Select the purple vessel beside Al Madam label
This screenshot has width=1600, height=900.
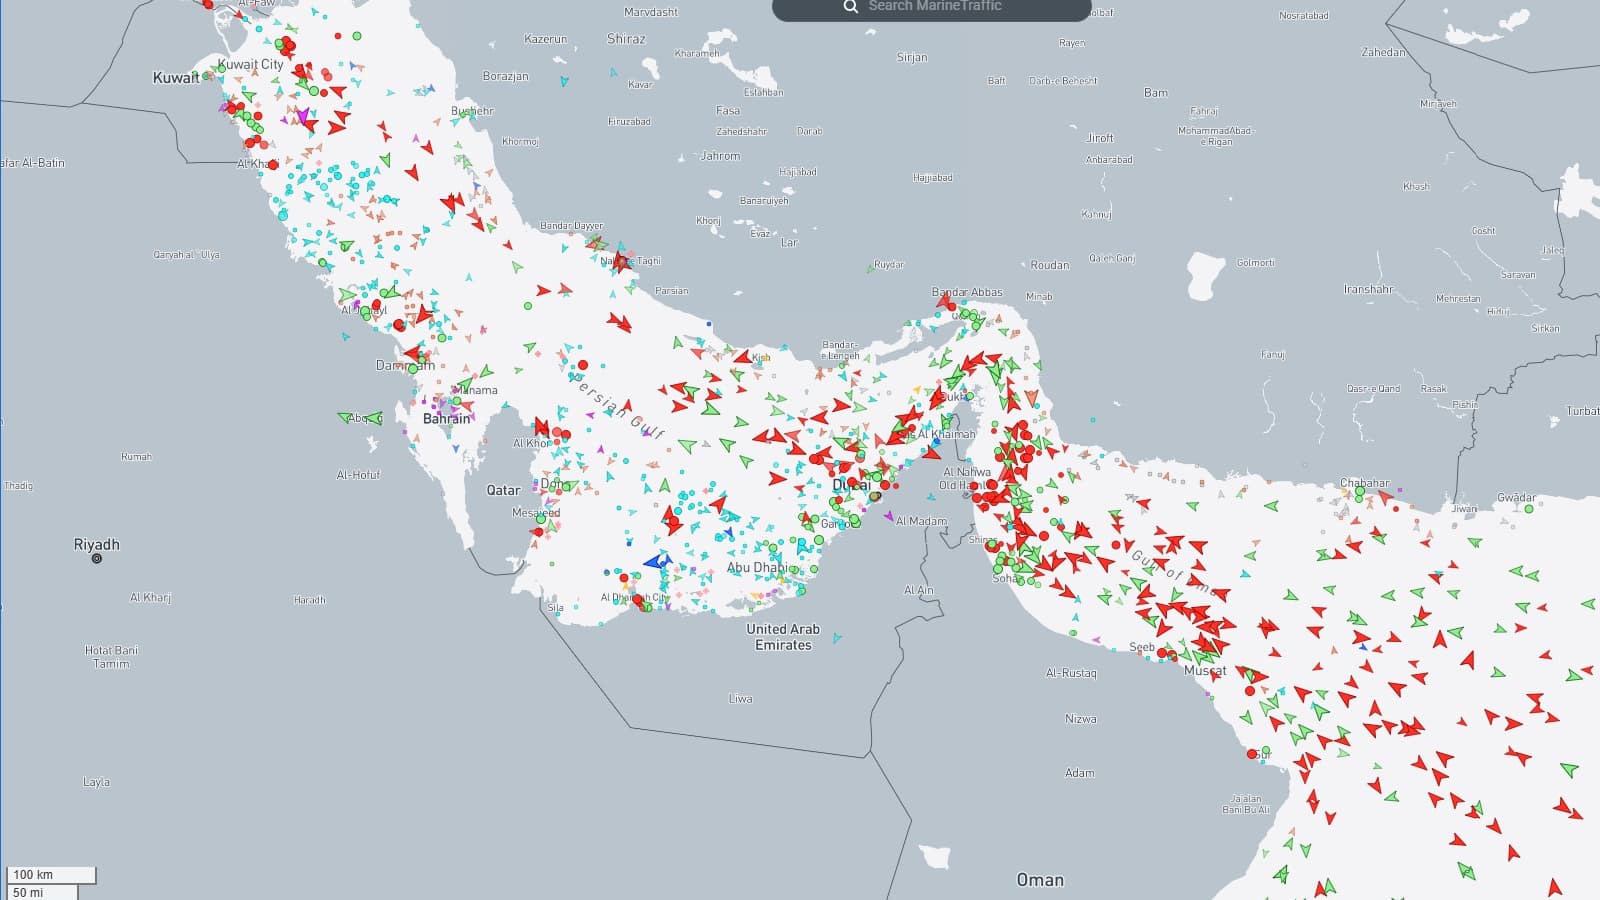pyautogui.click(x=888, y=516)
